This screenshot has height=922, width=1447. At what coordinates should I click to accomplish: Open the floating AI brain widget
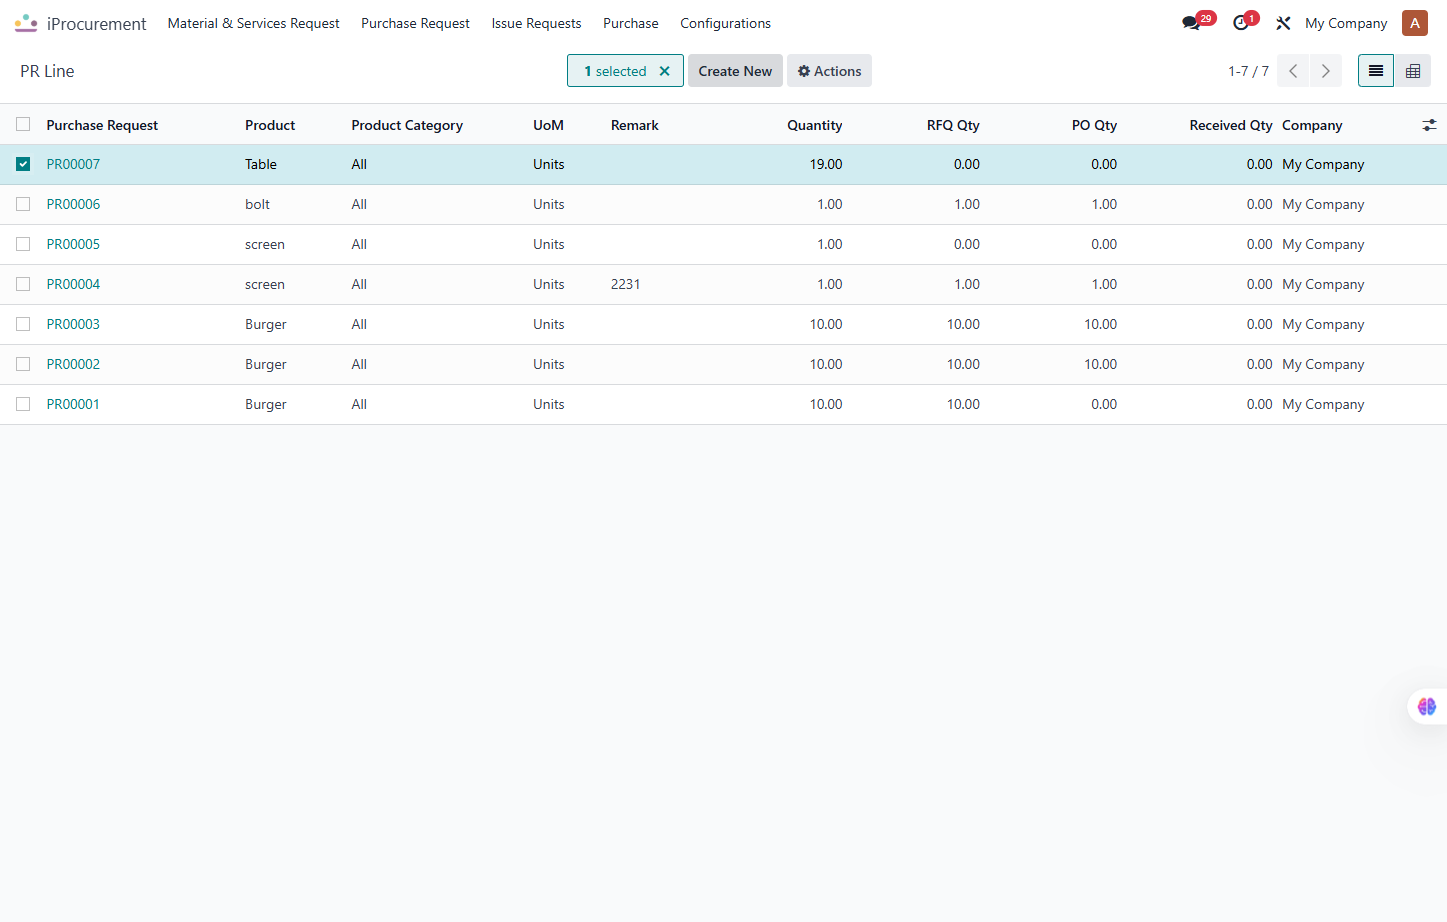(1427, 706)
